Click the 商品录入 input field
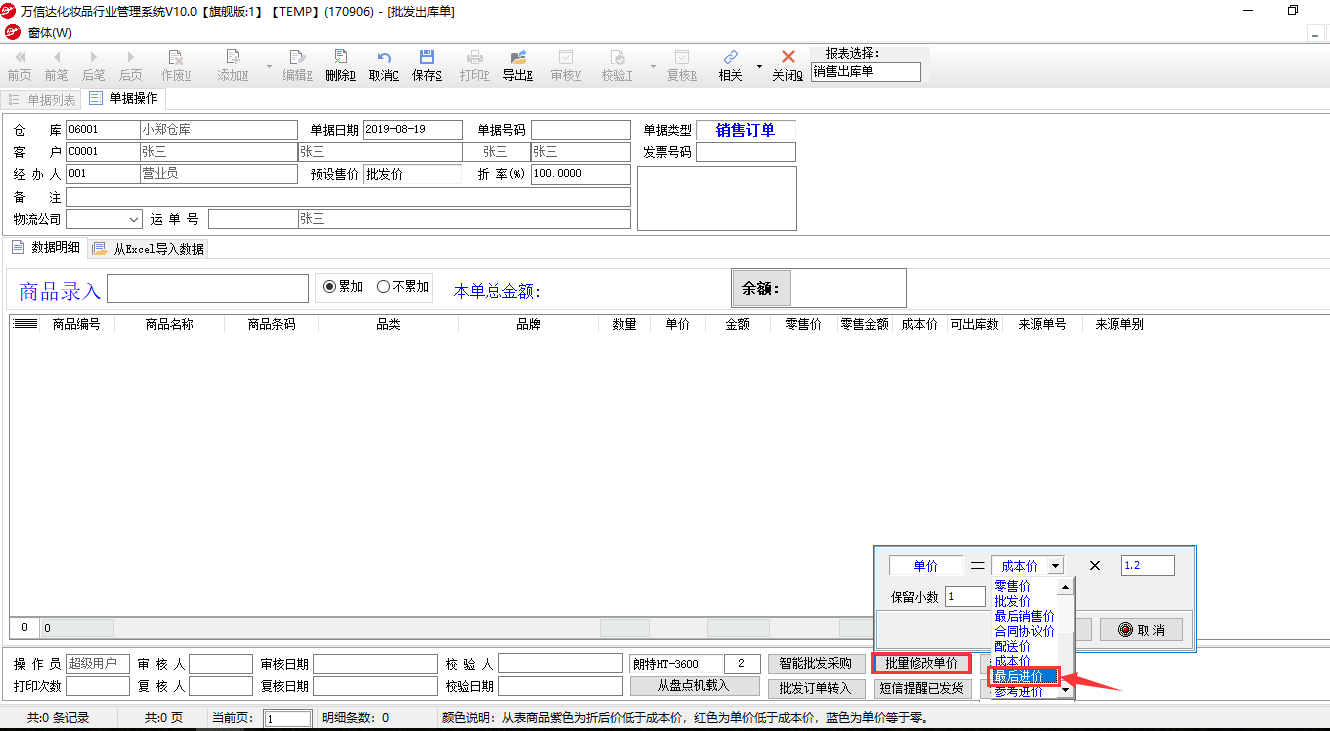 point(208,288)
